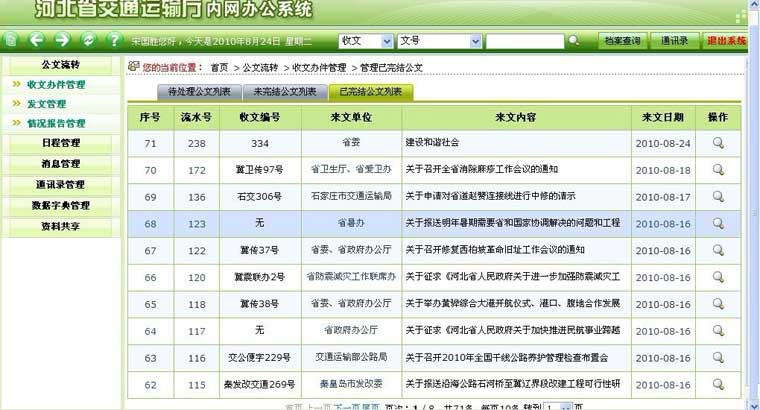
Task: Go back with the left arrow icon
Action: click(37, 40)
